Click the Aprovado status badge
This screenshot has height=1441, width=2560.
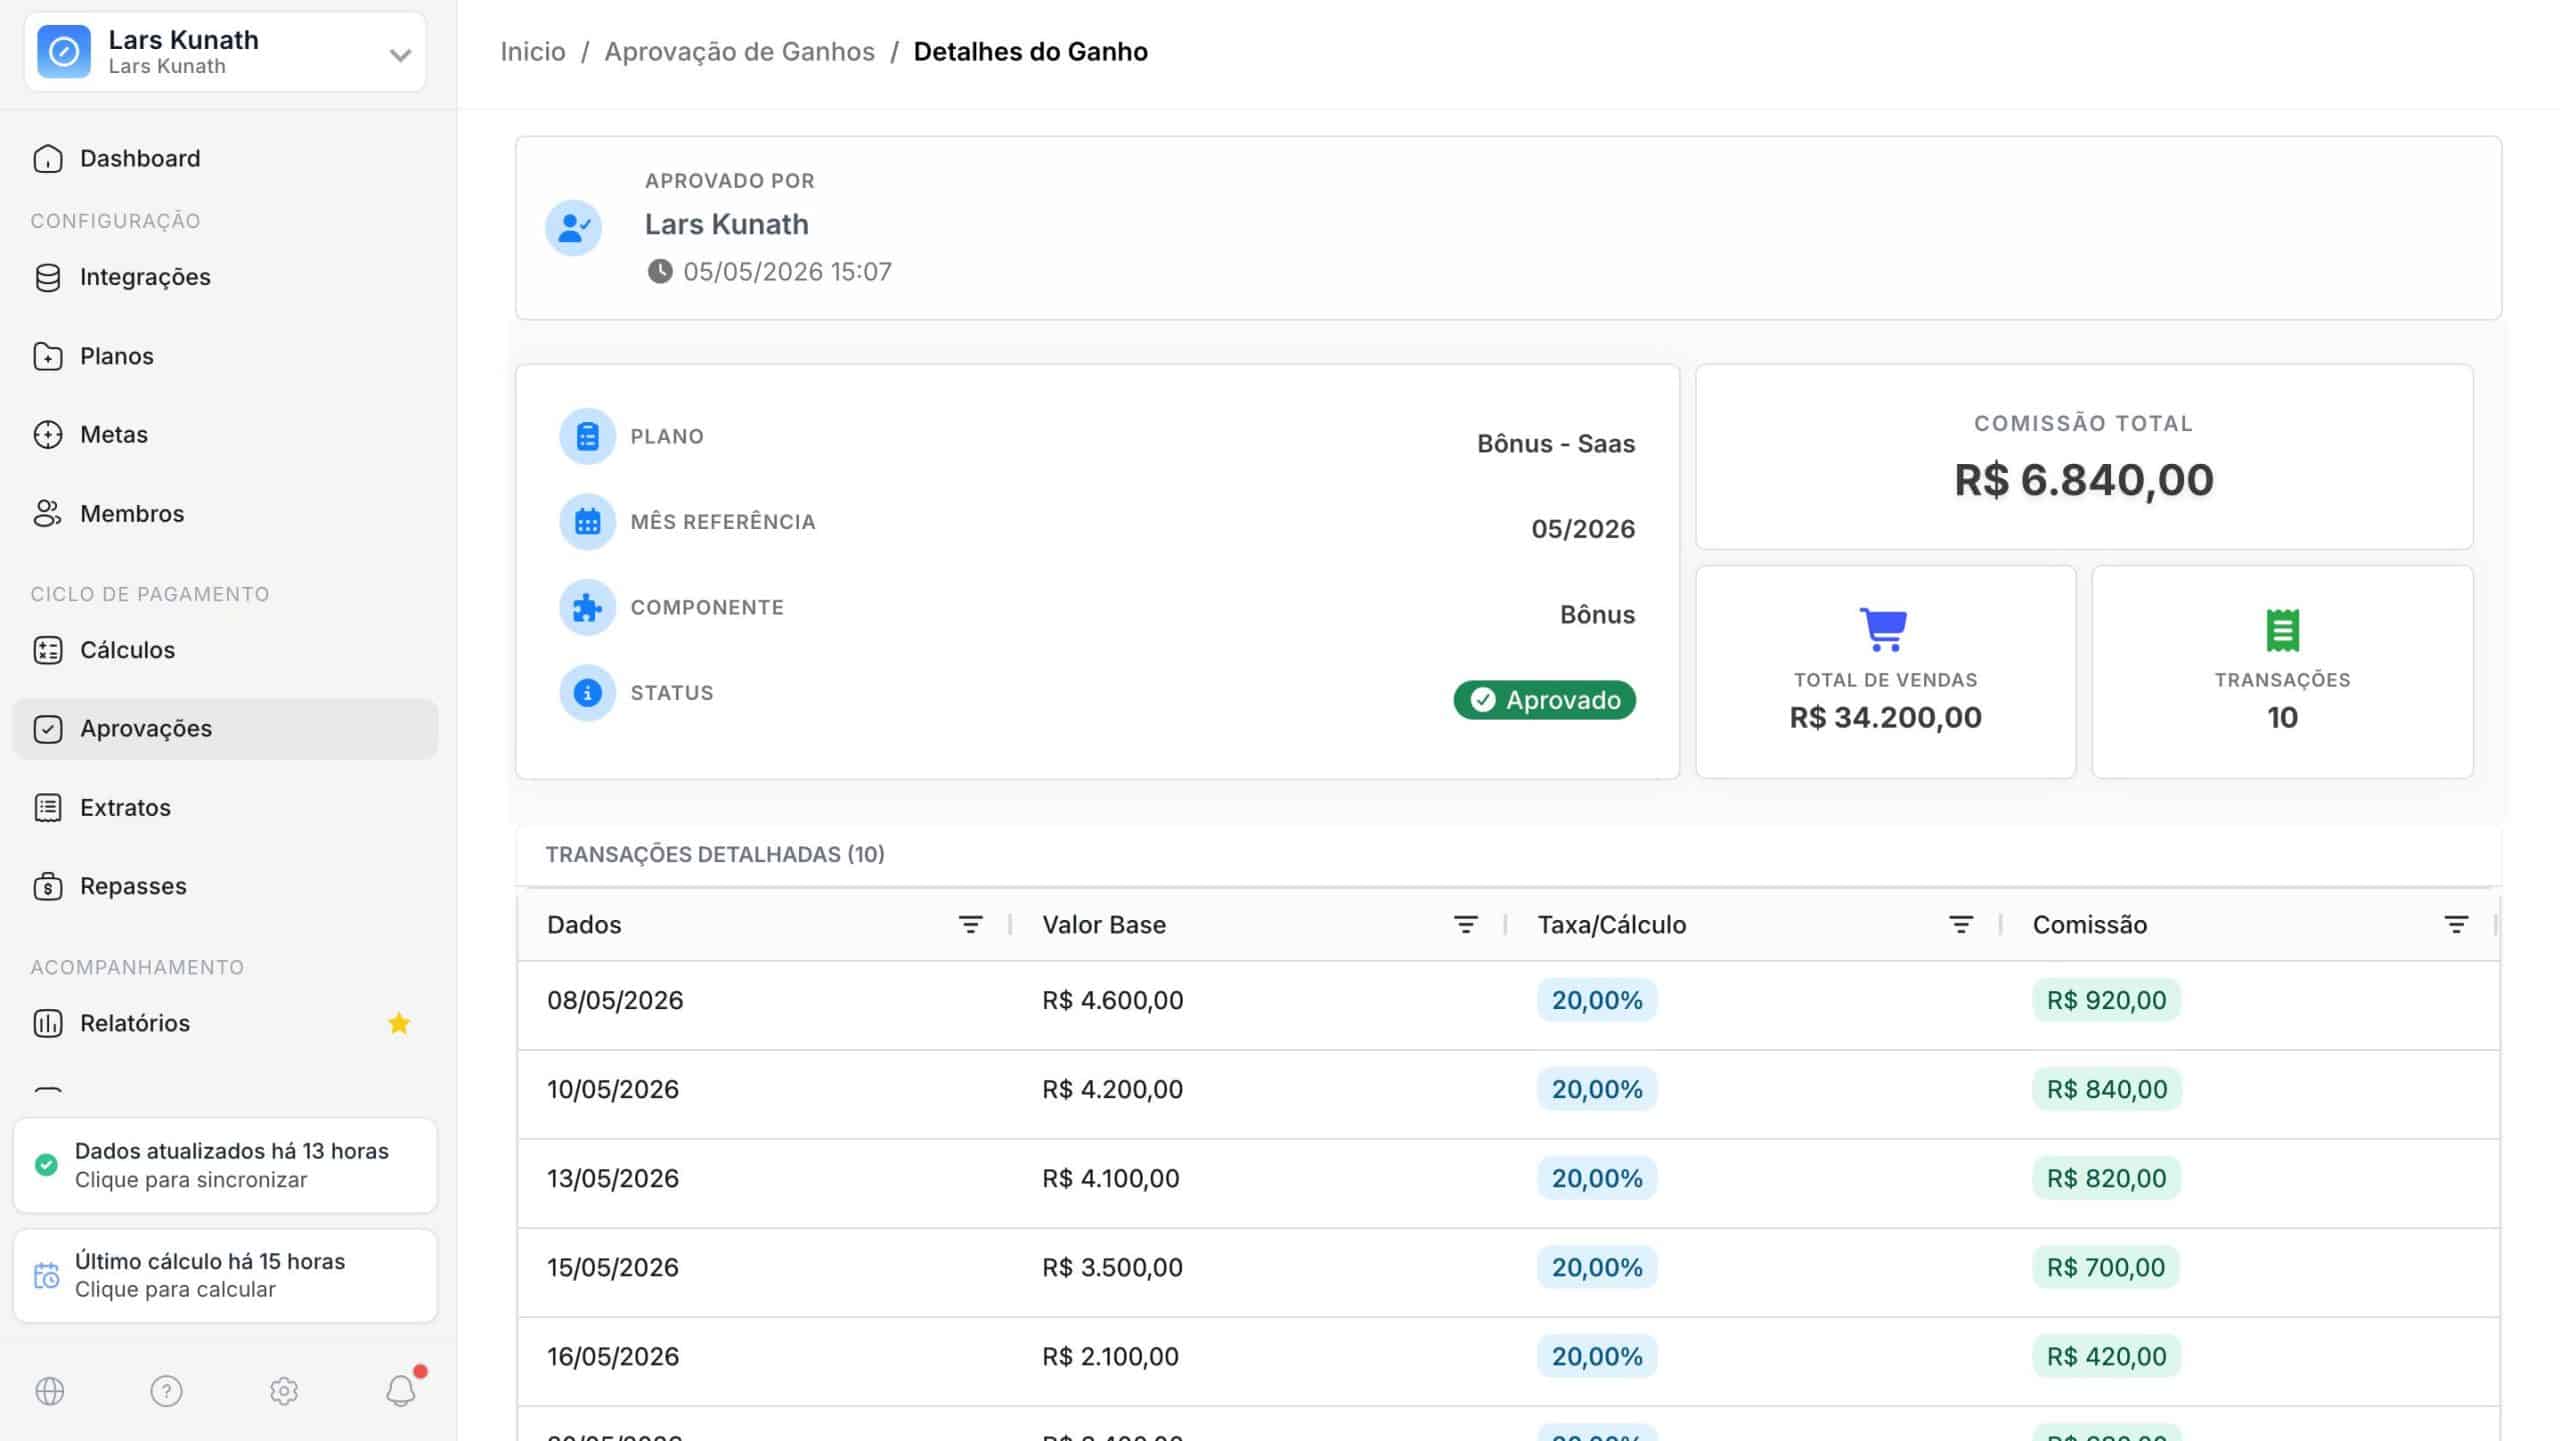click(1544, 700)
